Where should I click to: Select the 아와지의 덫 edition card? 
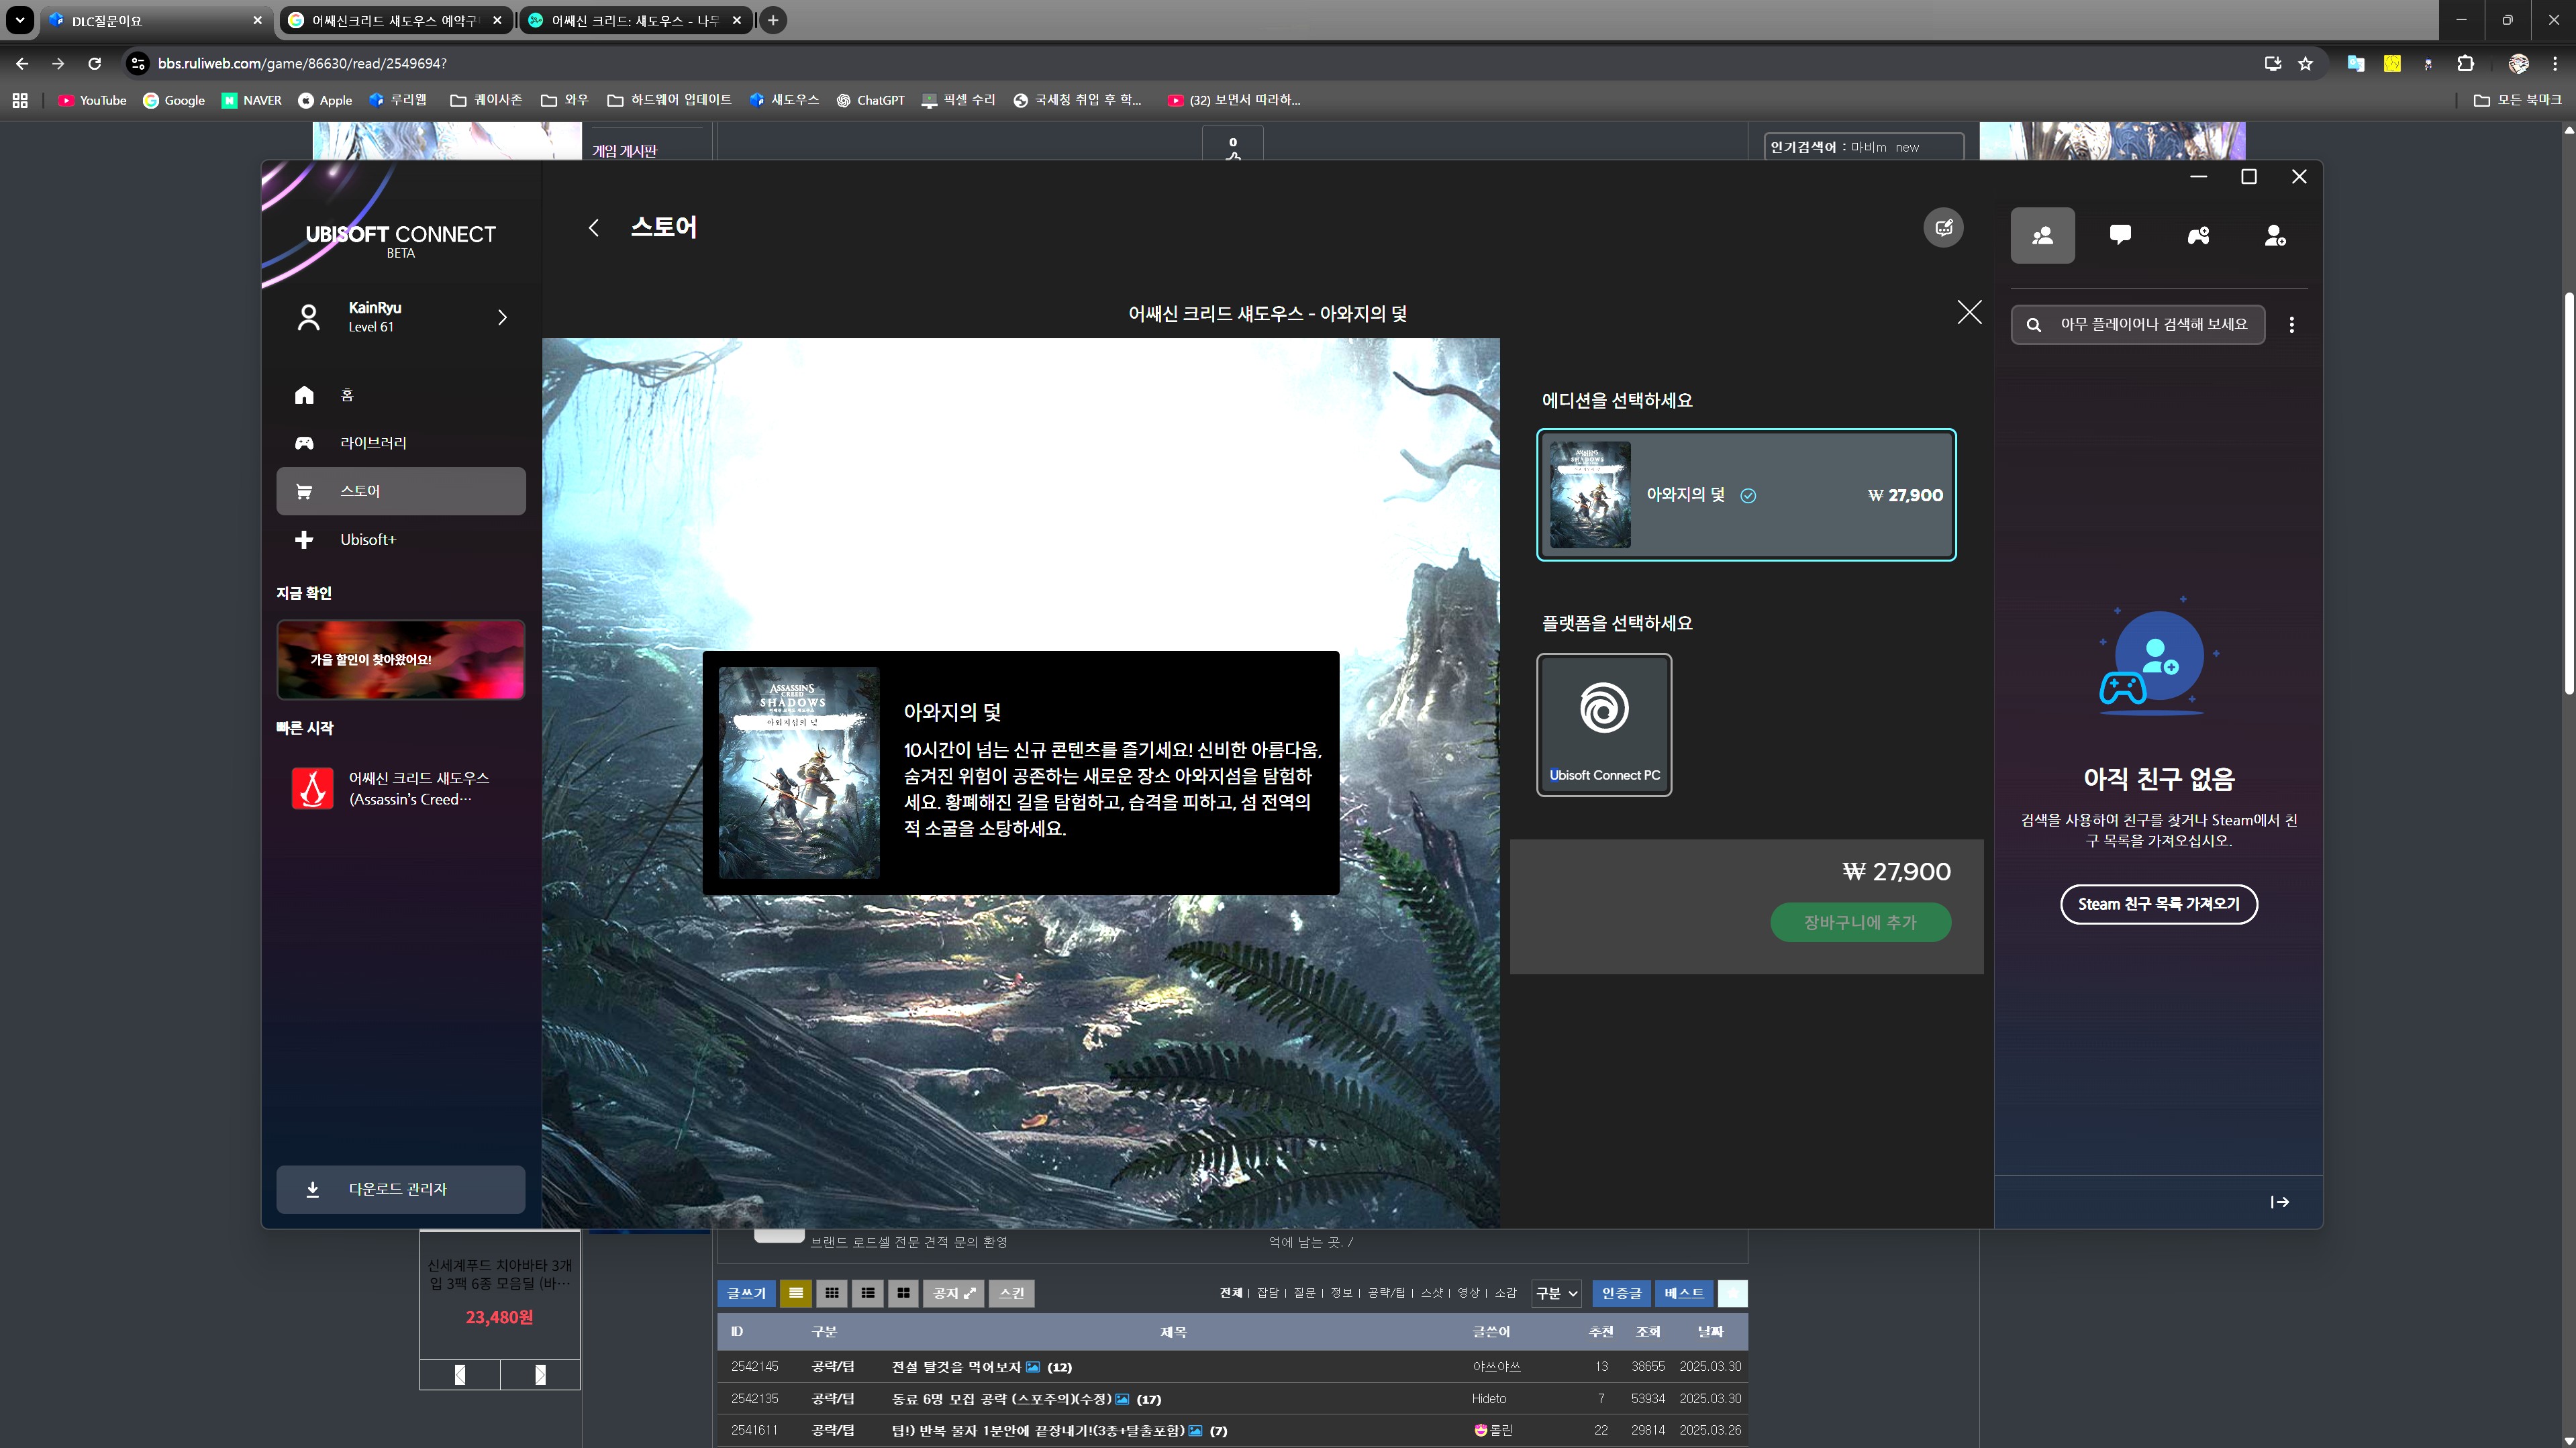(1746, 495)
